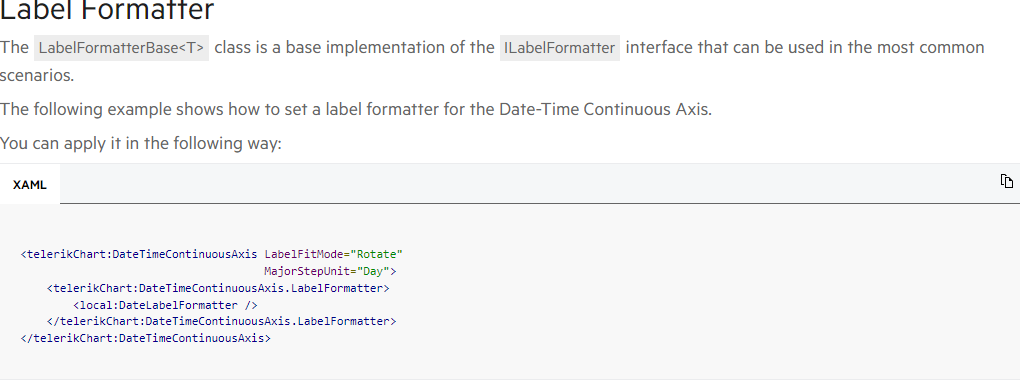Click the "You can apply it" sentence
Screen dimensions: 1020x388
141,143
